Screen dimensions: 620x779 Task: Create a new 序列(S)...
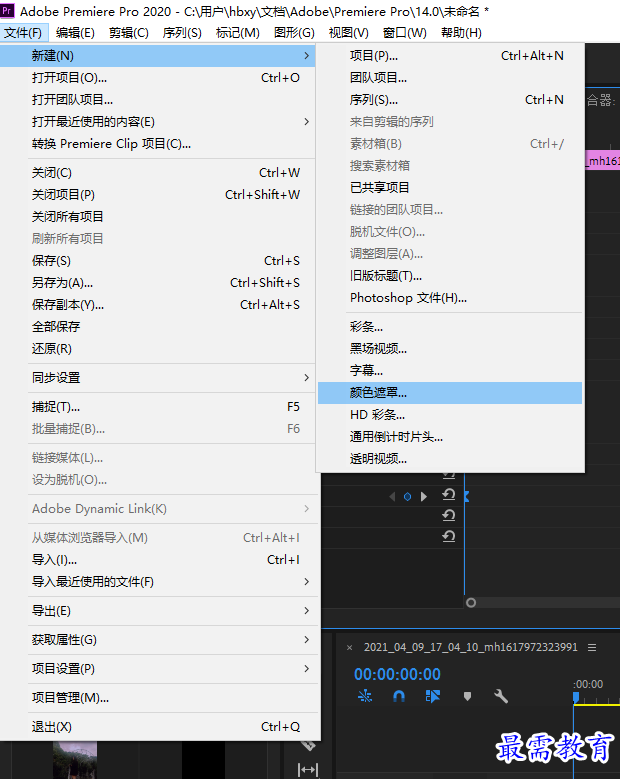coord(450,100)
